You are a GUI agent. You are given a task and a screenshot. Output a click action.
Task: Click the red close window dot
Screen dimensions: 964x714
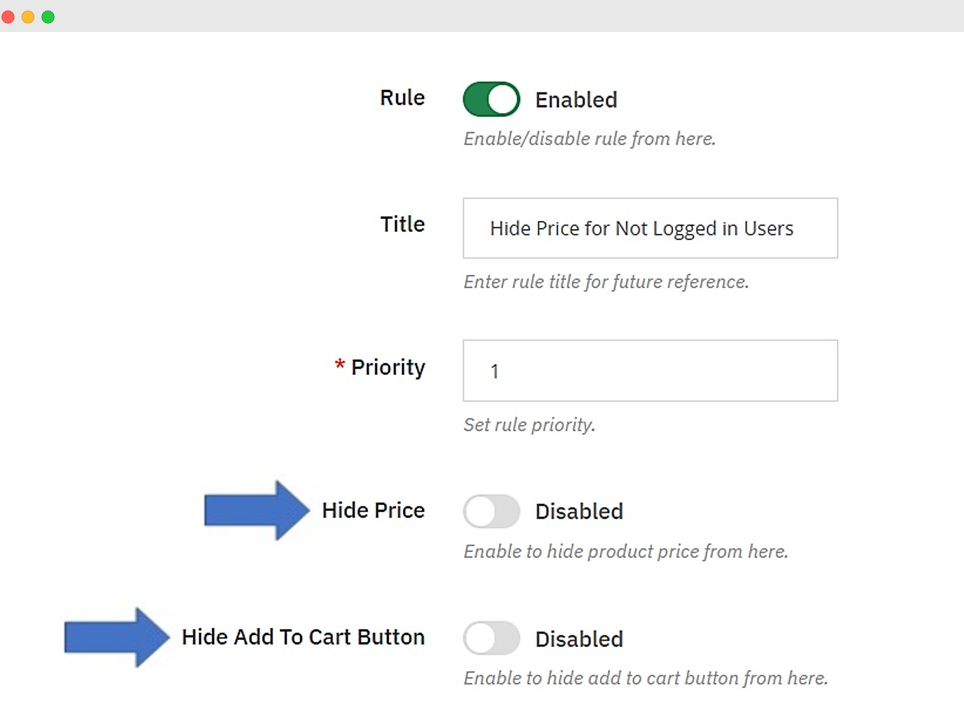click(x=8, y=17)
